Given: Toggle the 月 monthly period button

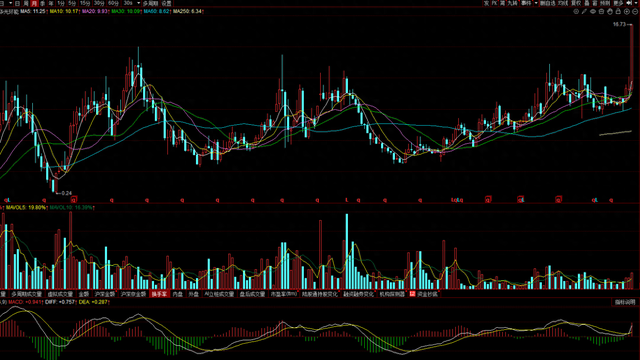Looking at the screenshot, I should pyautogui.click(x=34, y=3).
